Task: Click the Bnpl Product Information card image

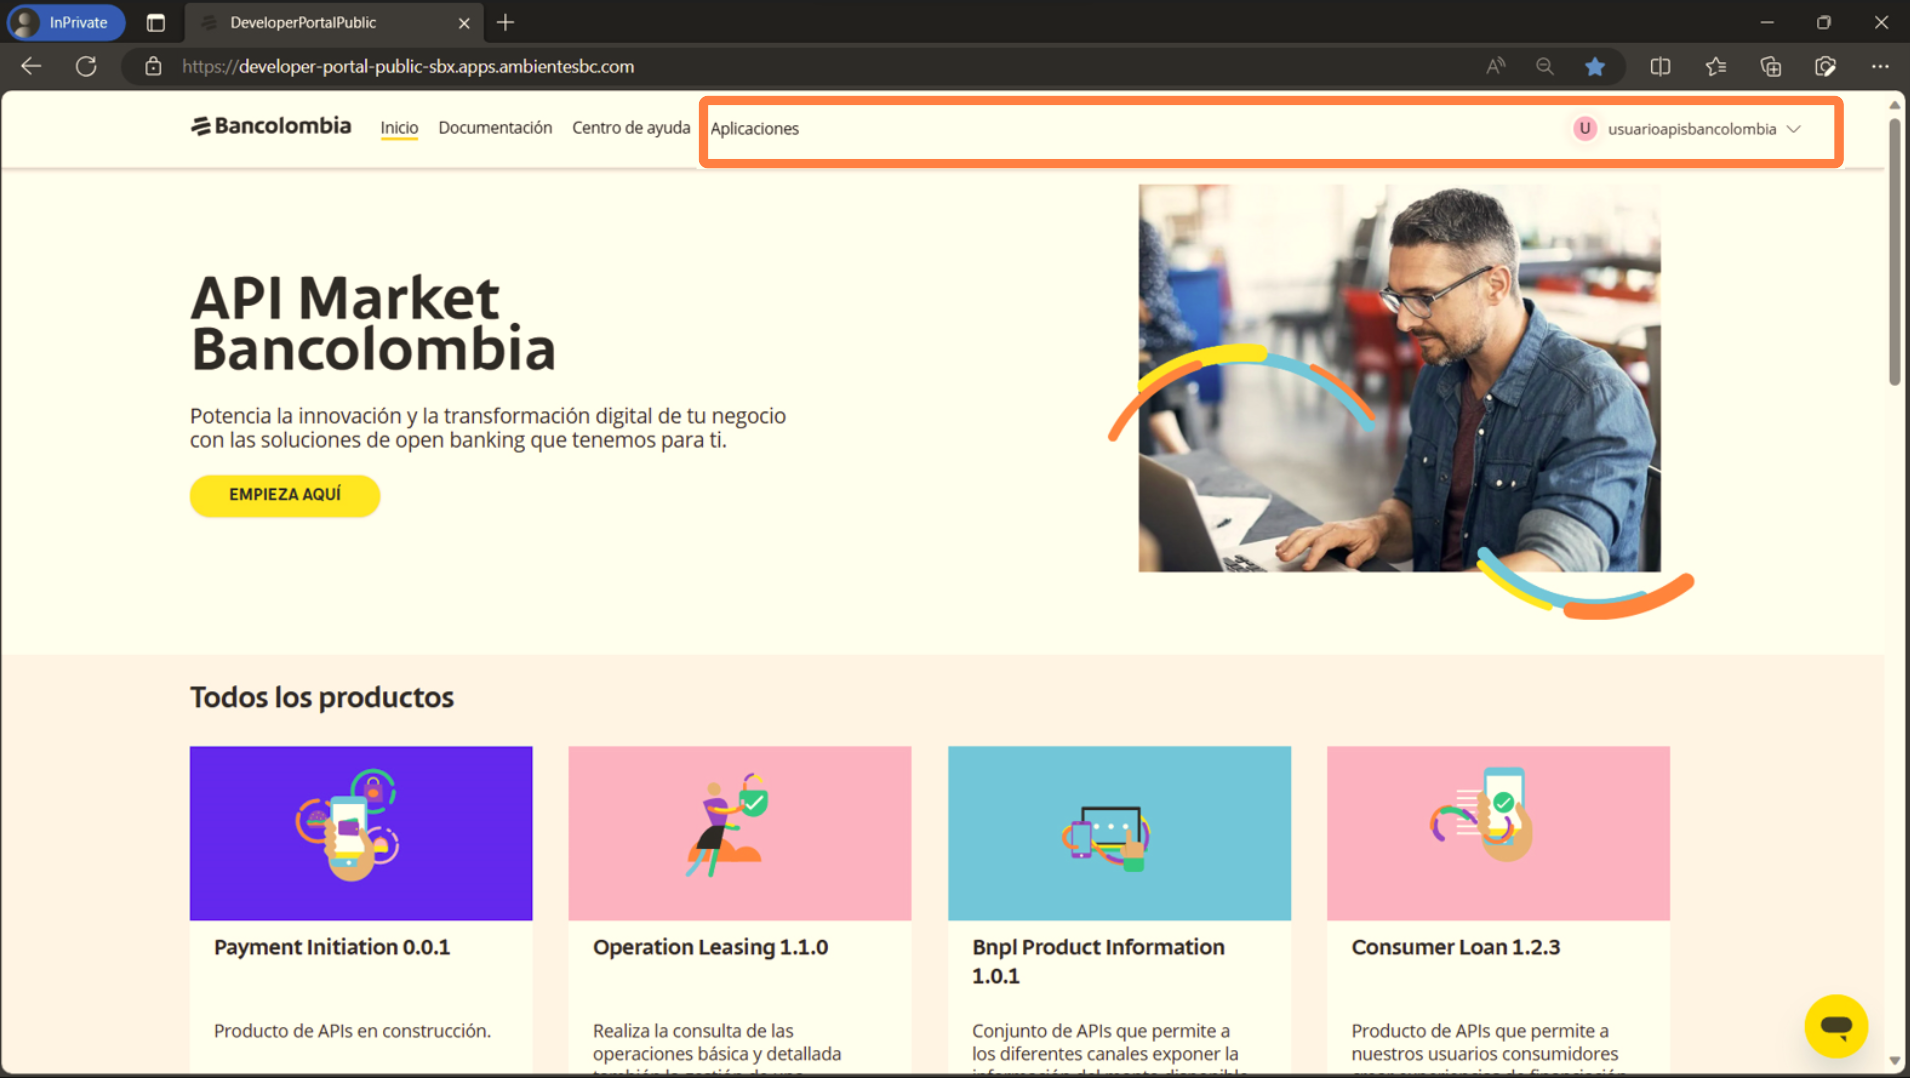Action: [x=1119, y=833]
